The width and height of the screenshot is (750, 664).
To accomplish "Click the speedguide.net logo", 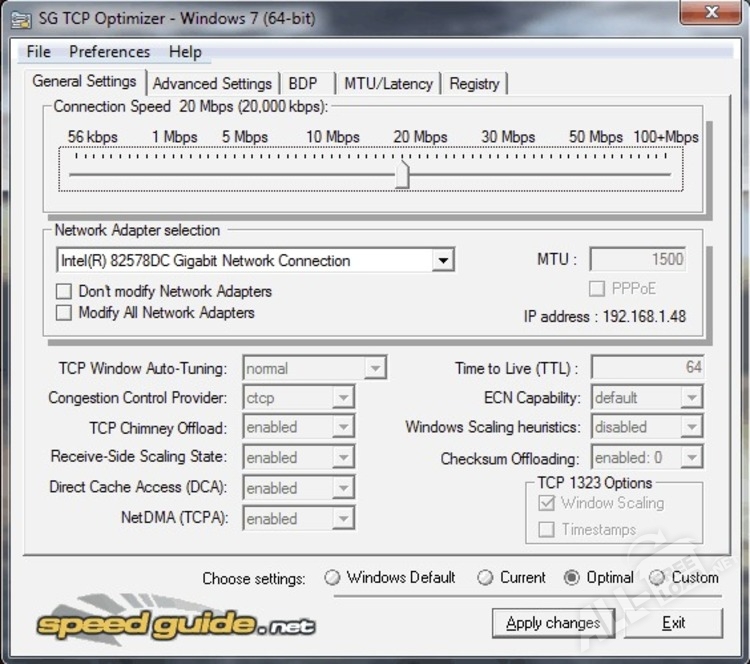I will [176, 625].
